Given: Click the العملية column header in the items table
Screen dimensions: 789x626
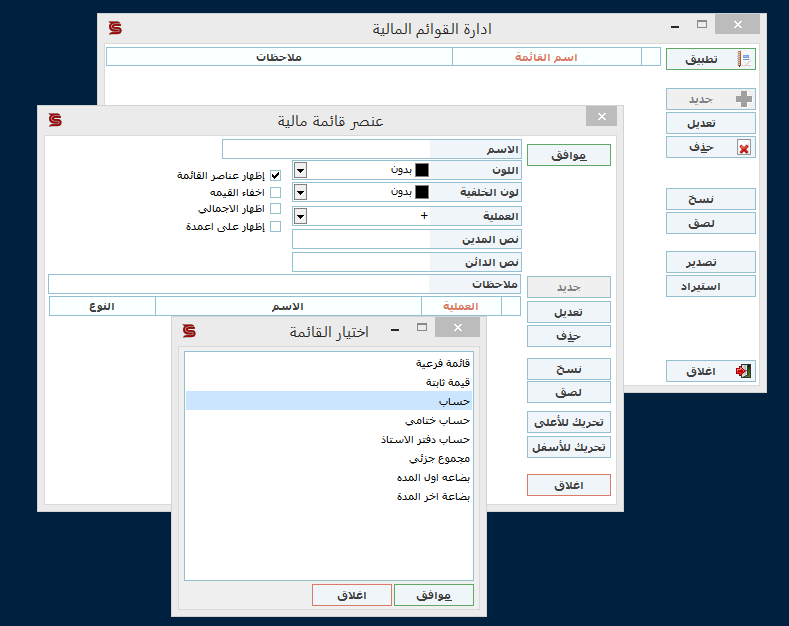Looking at the screenshot, I should click(461, 306).
